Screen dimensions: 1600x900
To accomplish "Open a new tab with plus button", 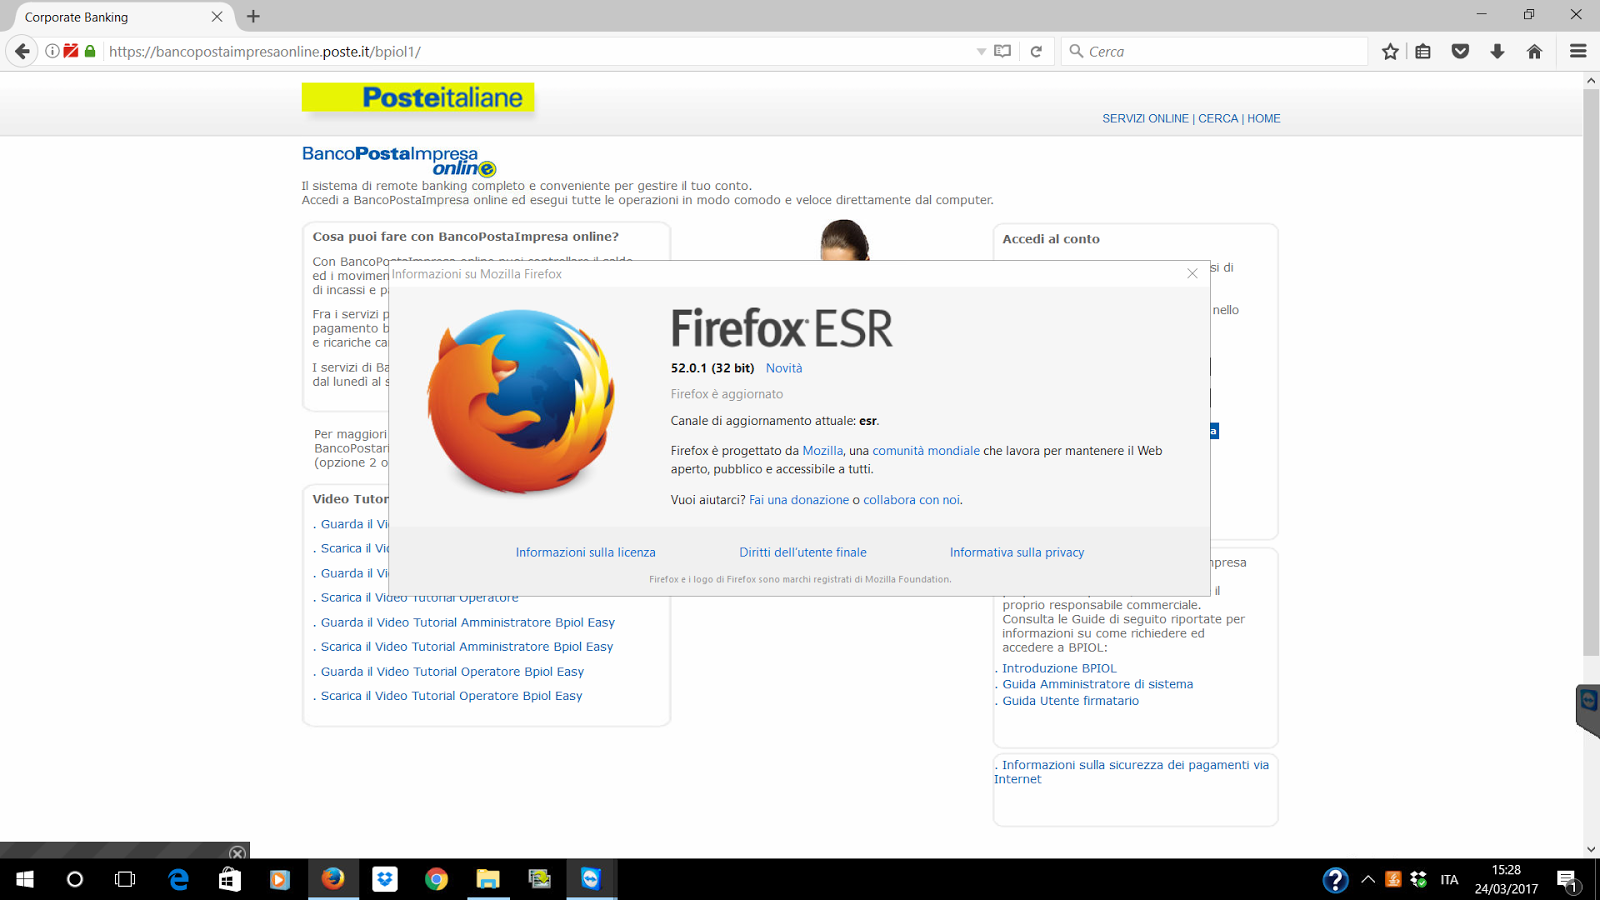I will 253,16.
